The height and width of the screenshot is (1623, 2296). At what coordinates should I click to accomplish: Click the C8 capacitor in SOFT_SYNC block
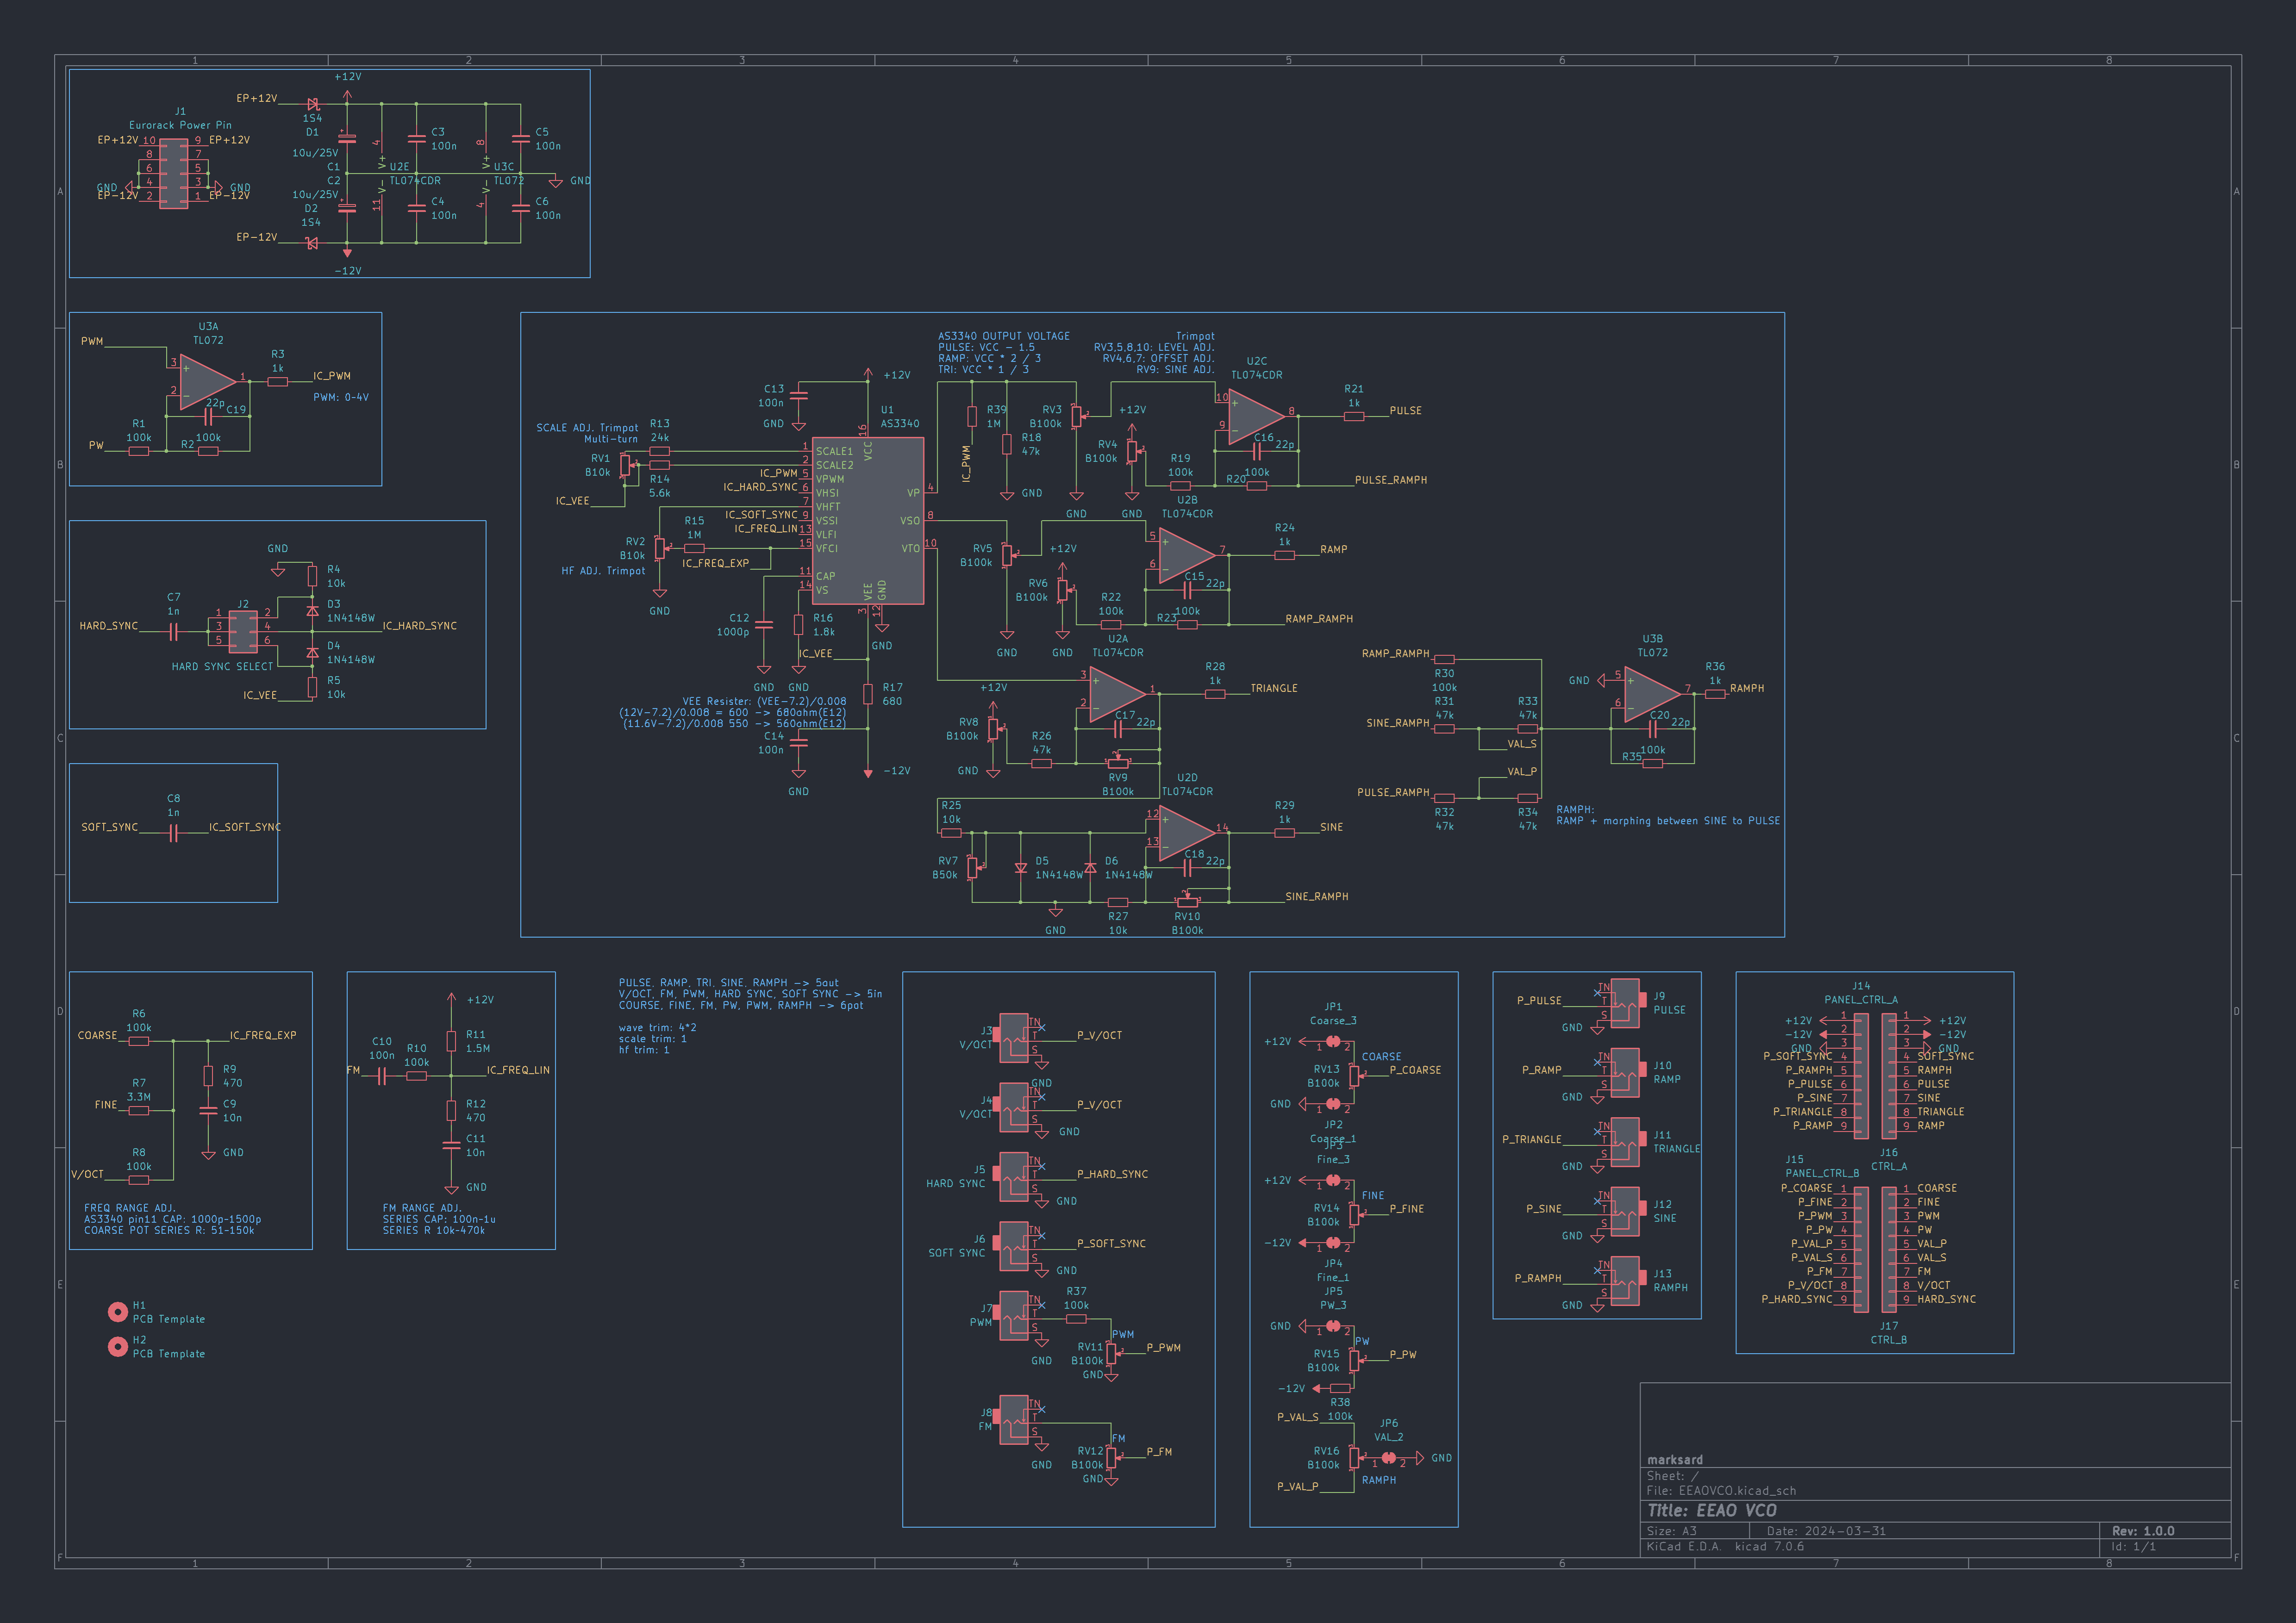(173, 832)
